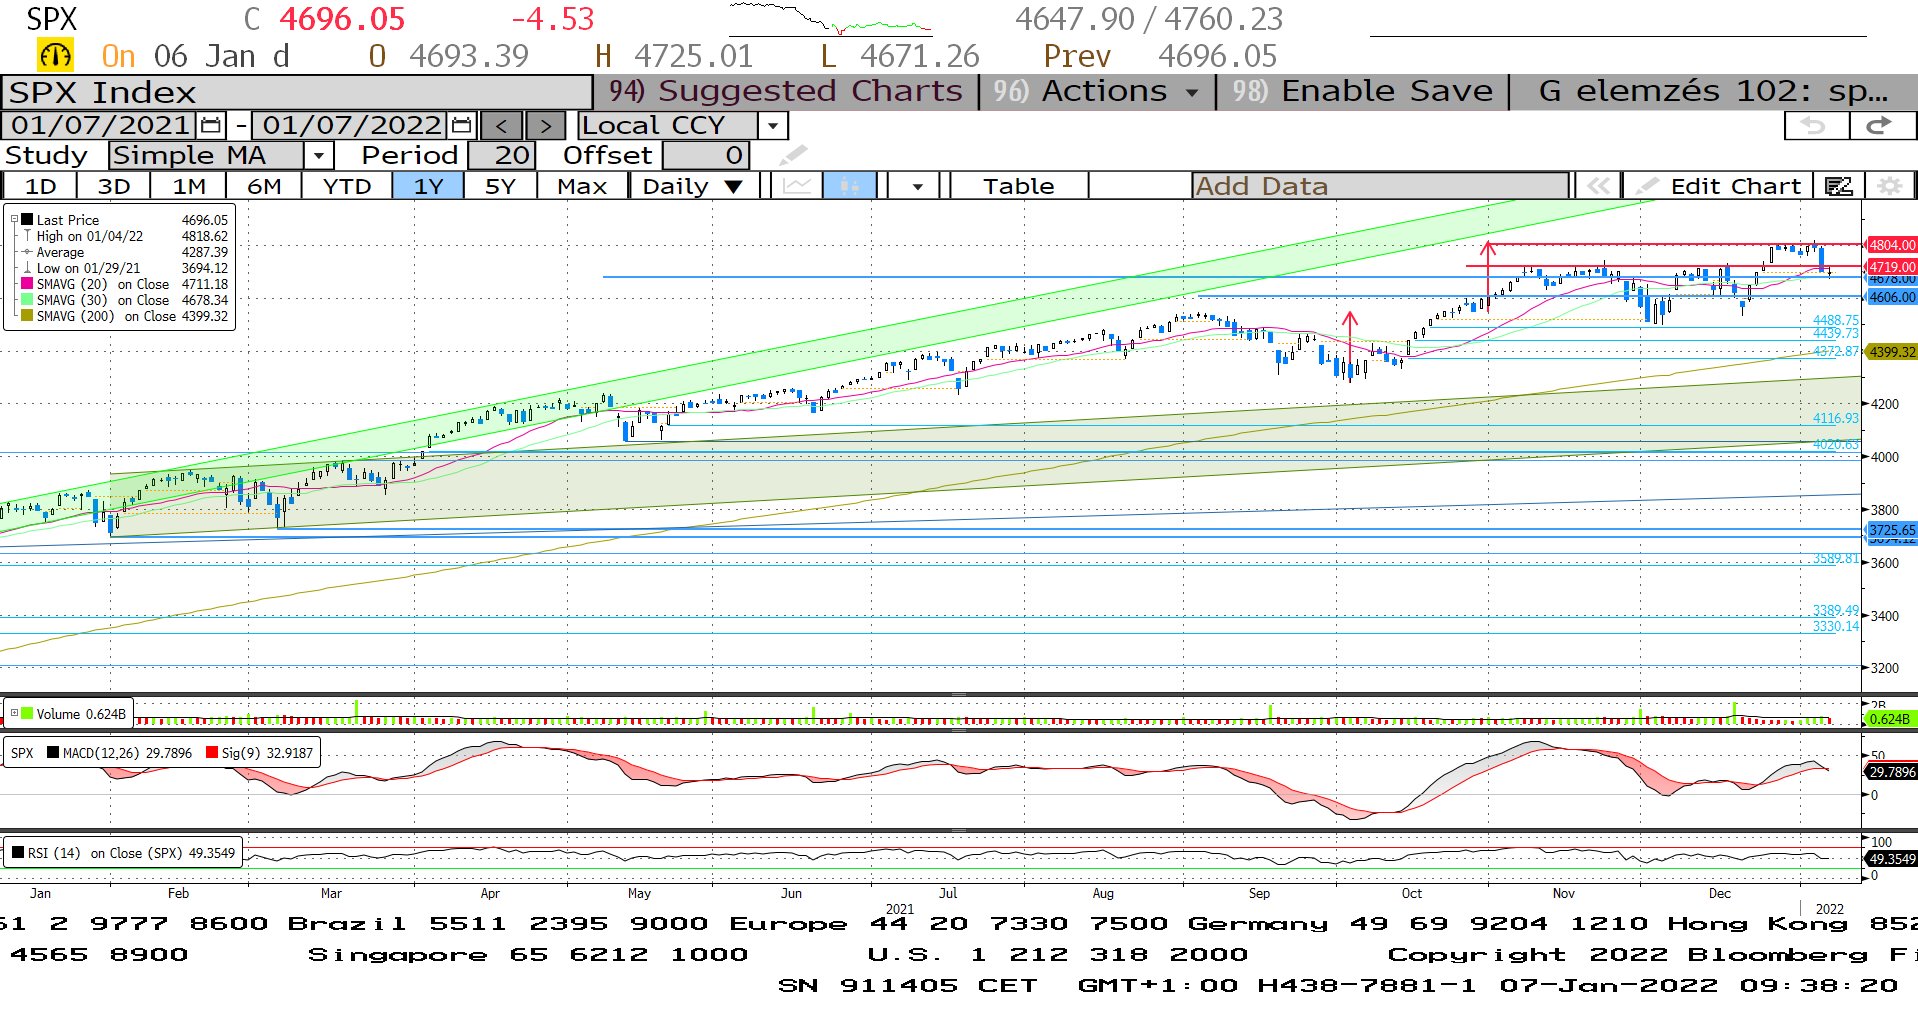The width and height of the screenshot is (1918, 1025).
Task: Open the chart type dropdown arrow
Action: tap(917, 186)
